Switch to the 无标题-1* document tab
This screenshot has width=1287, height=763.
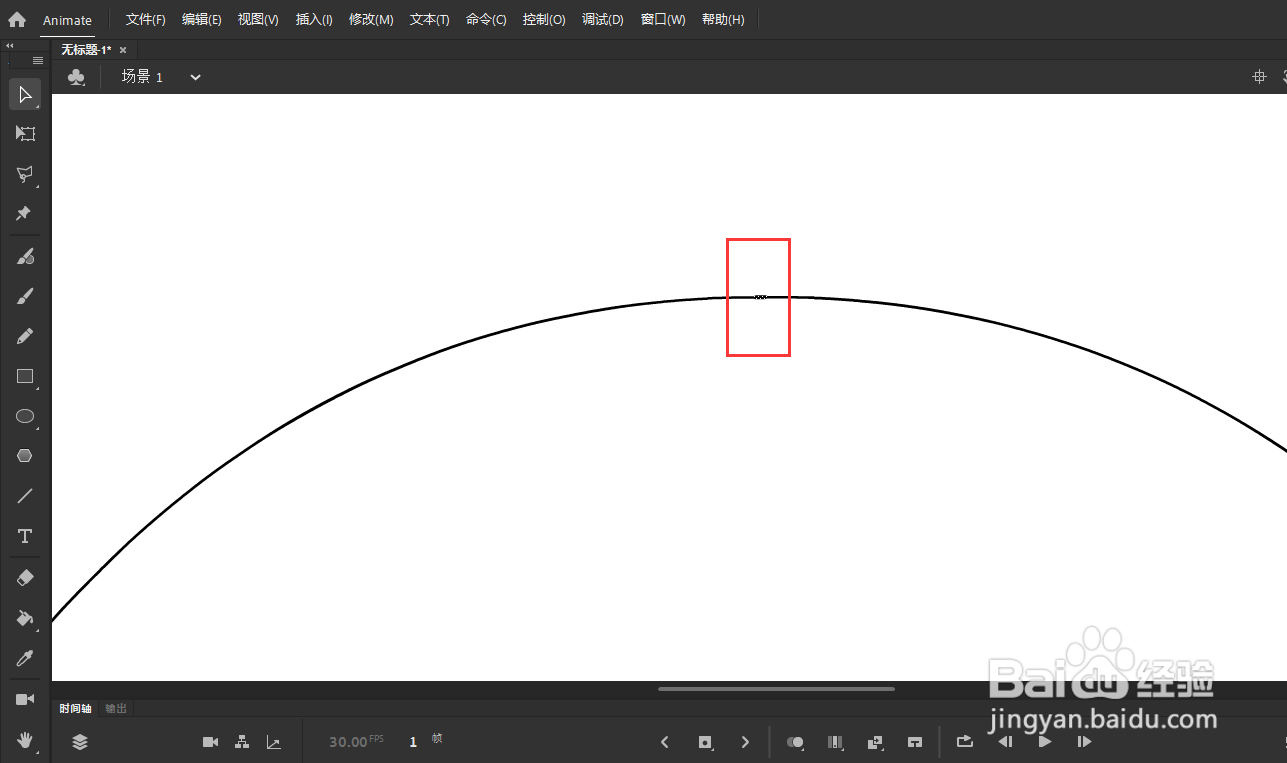86,49
